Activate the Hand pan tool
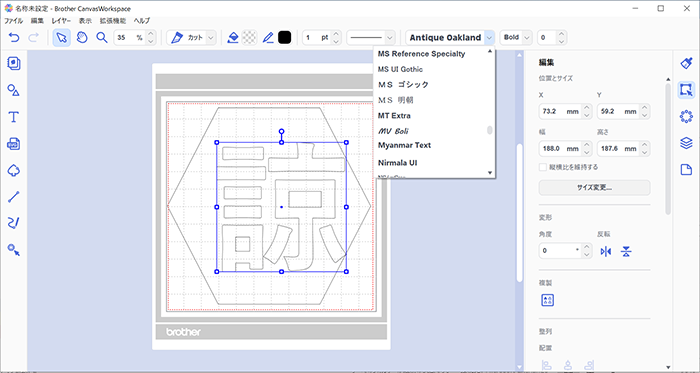Viewport: 700px width, 373px height. click(82, 38)
